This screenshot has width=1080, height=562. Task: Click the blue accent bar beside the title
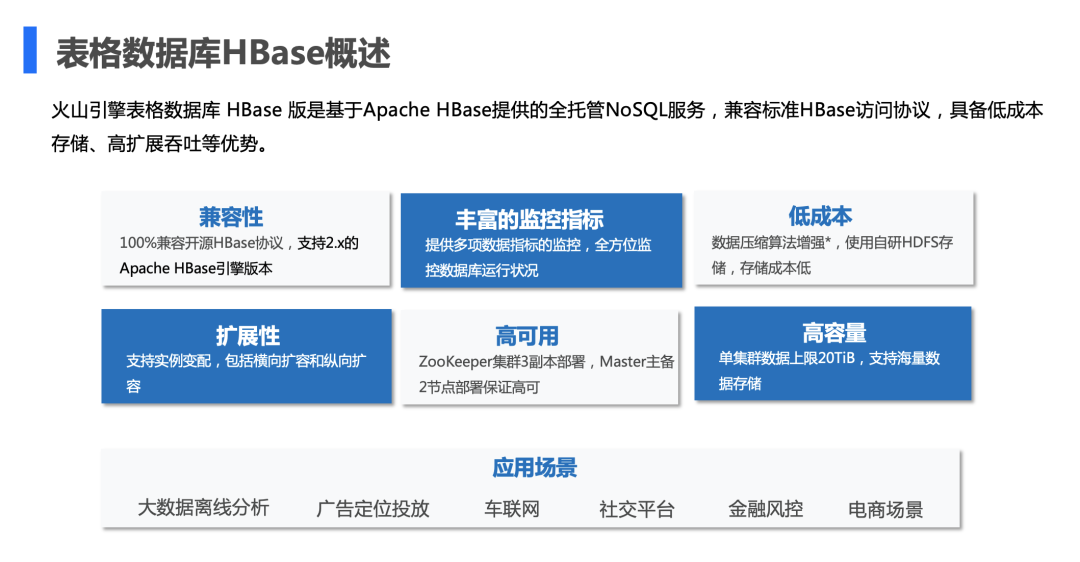tap(30, 50)
